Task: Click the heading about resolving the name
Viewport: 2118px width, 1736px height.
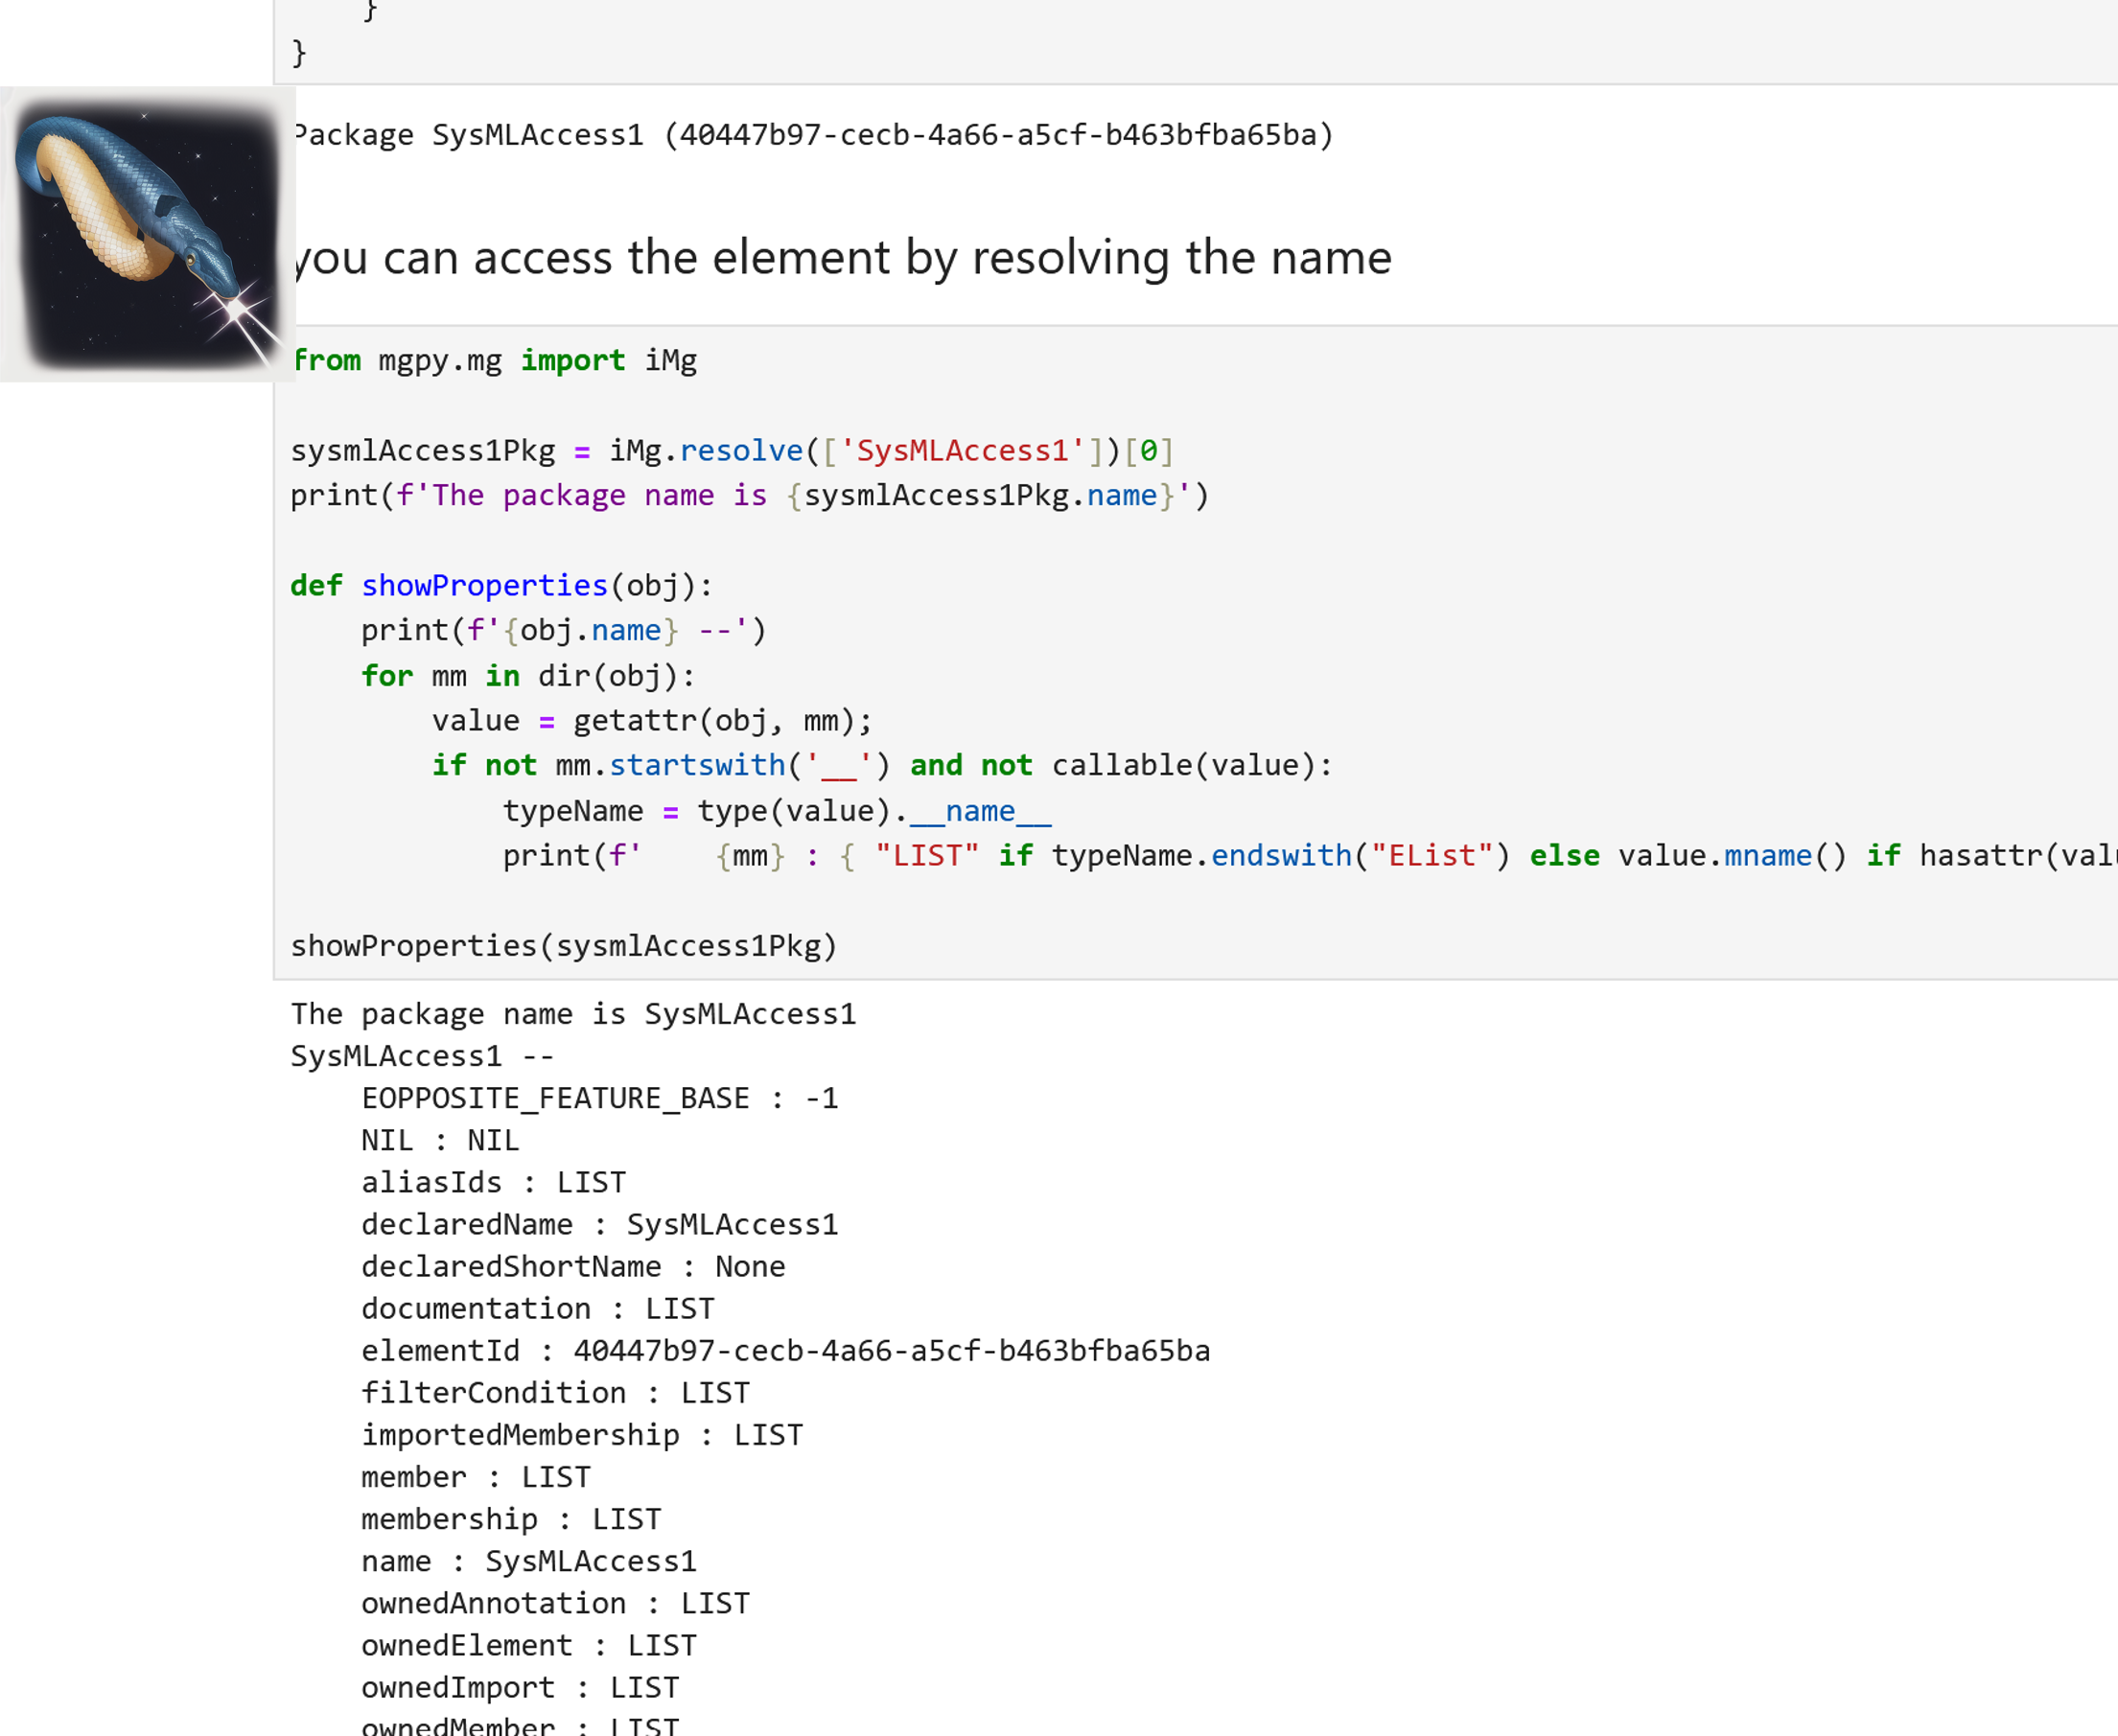Action: [x=842, y=258]
